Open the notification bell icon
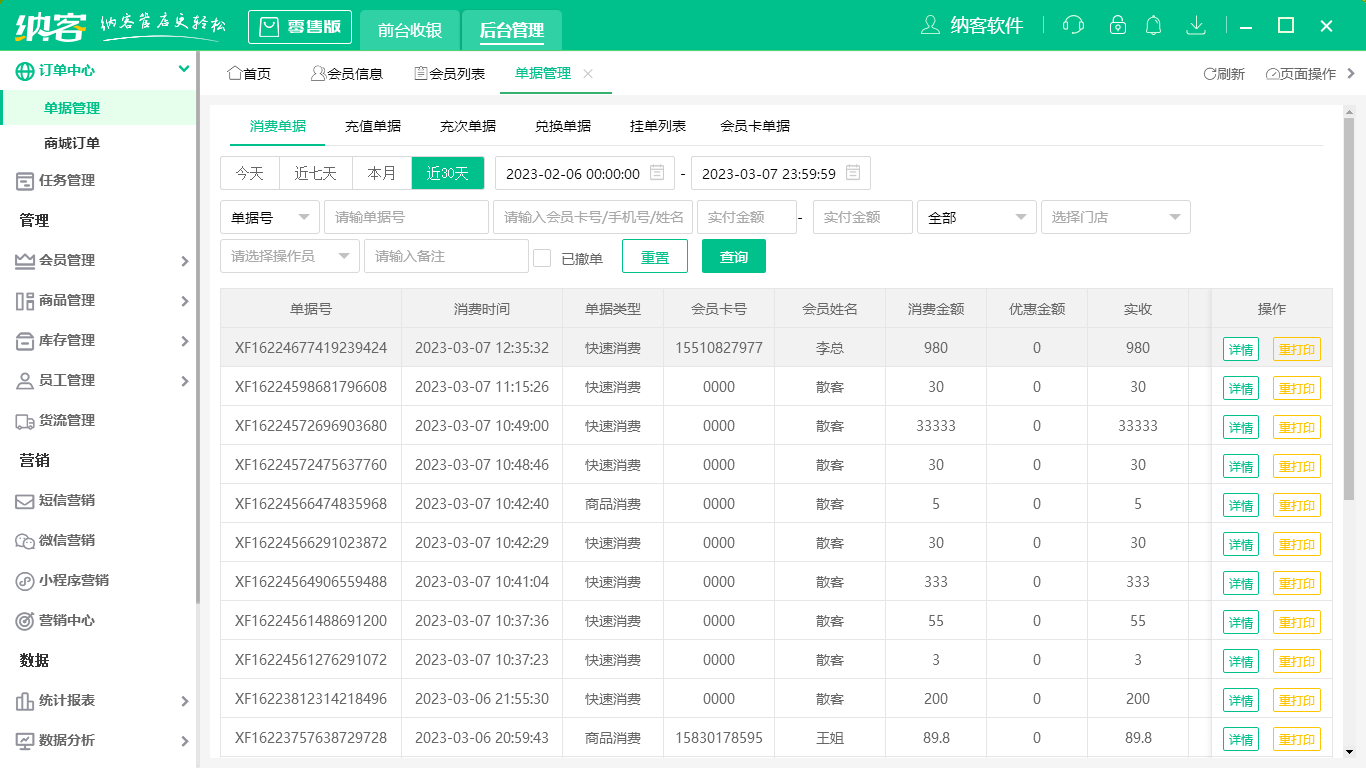 pos(1154,25)
